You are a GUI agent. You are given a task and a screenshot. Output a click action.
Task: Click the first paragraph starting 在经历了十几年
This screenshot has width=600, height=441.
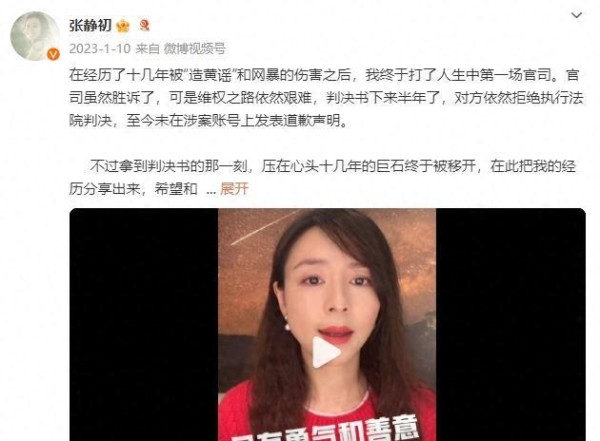click(x=326, y=98)
